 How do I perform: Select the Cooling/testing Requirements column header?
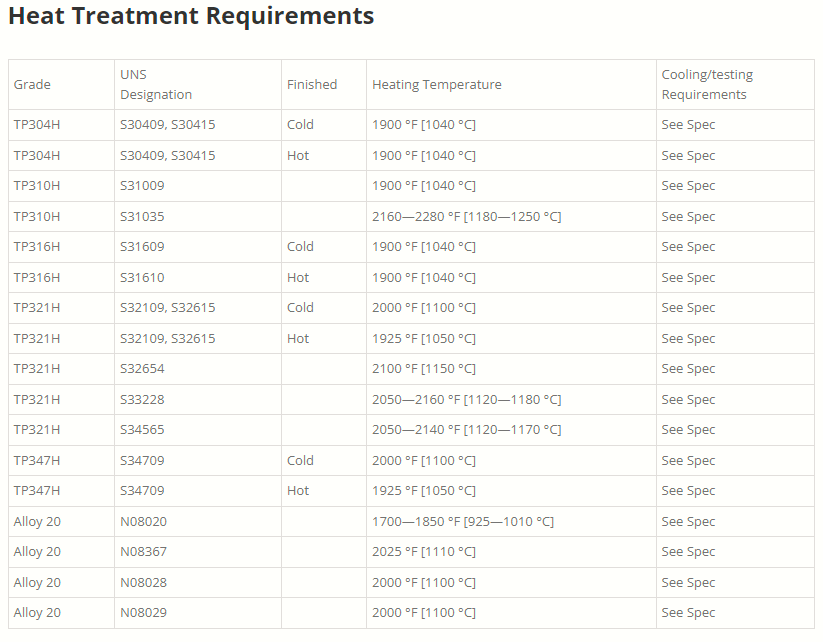tap(707, 85)
